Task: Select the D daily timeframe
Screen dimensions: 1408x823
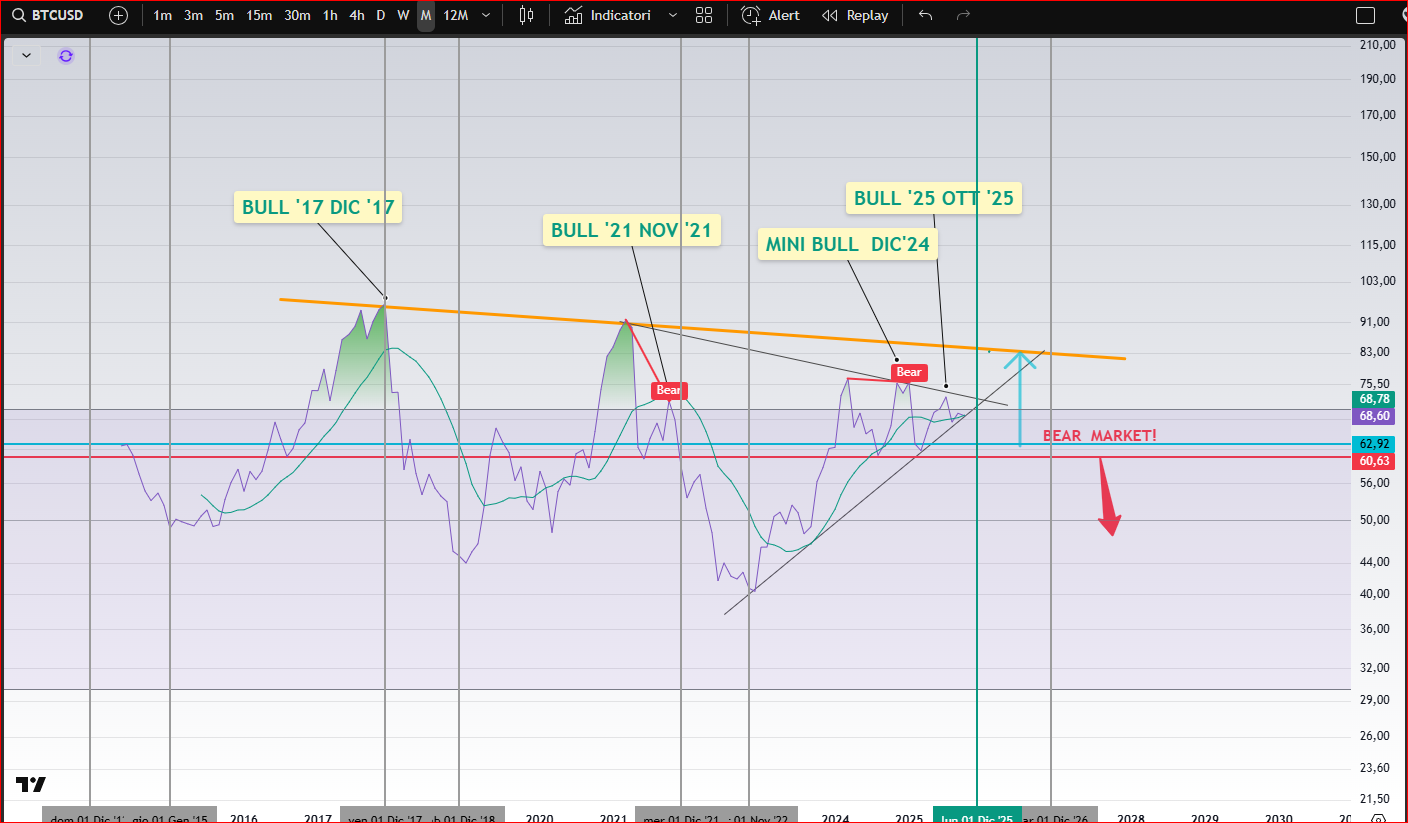Action: pyautogui.click(x=380, y=15)
